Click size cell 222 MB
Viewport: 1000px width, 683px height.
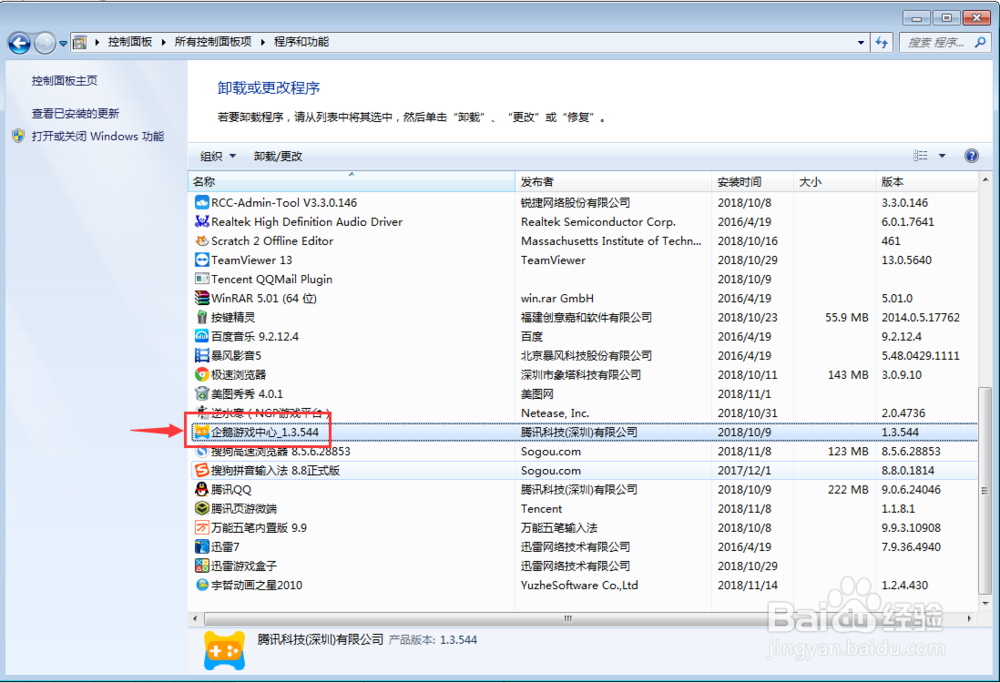(x=848, y=490)
